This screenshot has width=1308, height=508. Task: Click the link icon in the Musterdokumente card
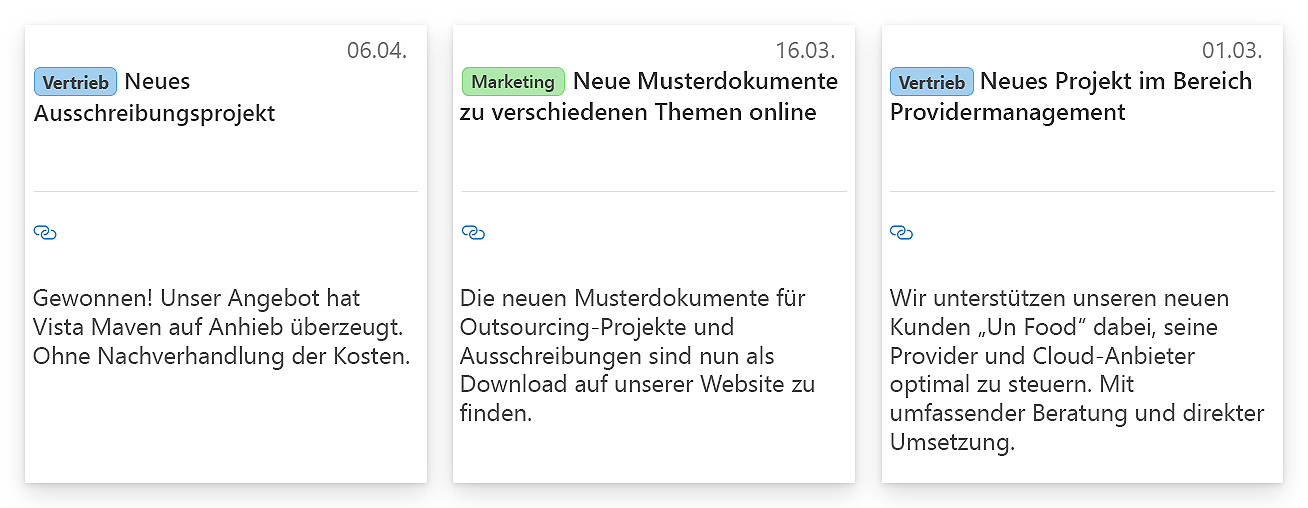(473, 233)
